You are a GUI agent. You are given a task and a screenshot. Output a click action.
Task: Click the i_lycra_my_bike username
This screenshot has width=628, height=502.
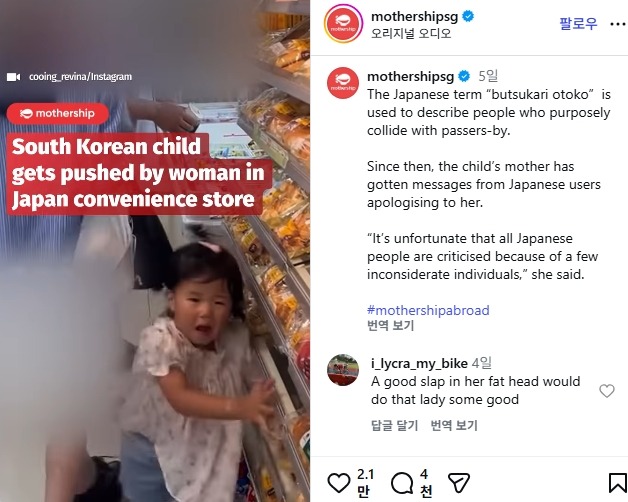point(419,363)
